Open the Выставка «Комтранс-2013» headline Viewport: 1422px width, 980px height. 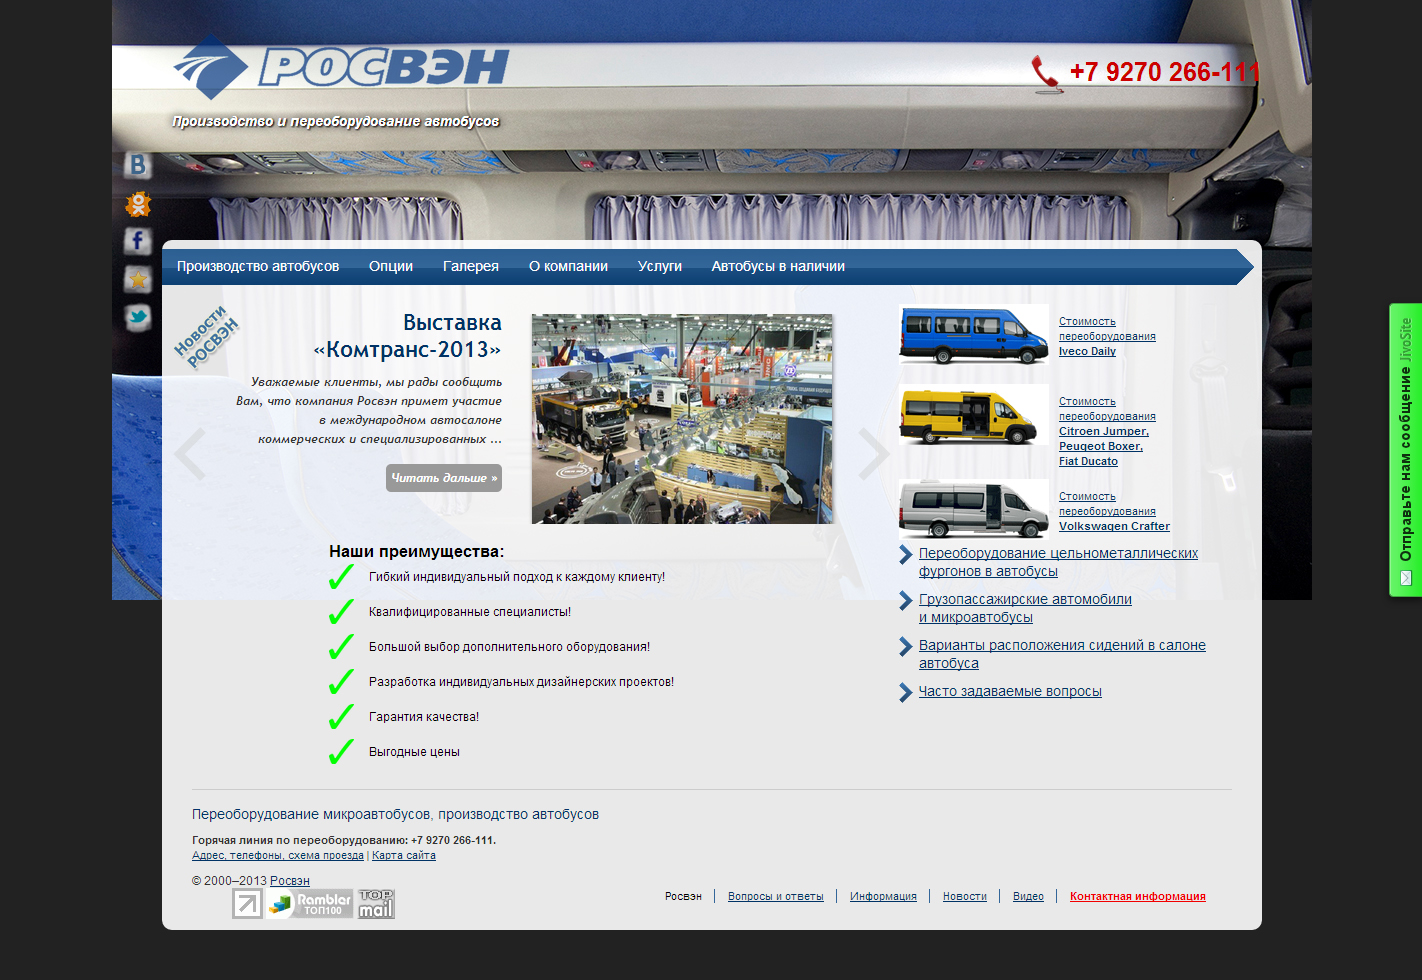click(407, 336)
